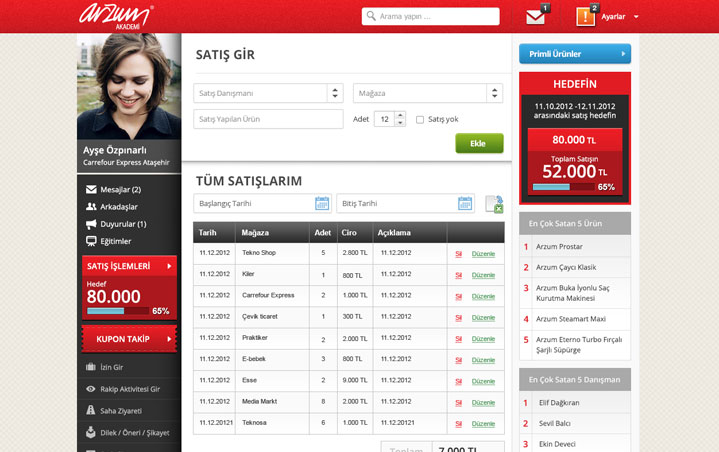Expand the Satış Danışmanı dropdown
The width and height of the screenshot is (719, 452).
click(334, 93)
